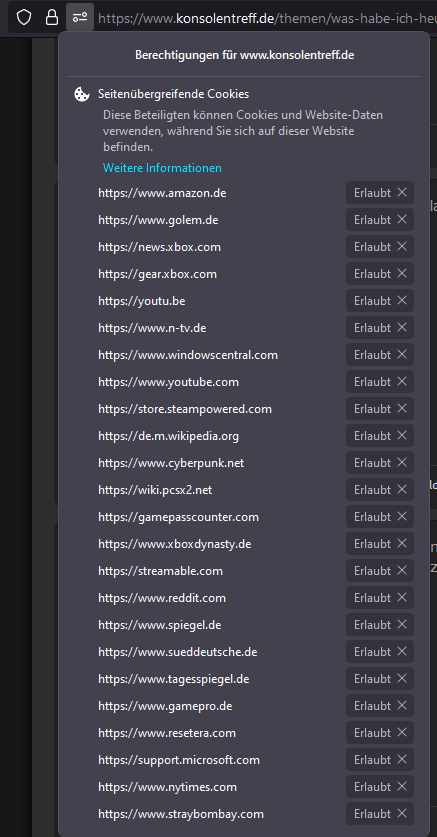Viewport: 437px width, 837px height.
Task: Open the Weitere Informationen link
Action: tap(162, 168)
